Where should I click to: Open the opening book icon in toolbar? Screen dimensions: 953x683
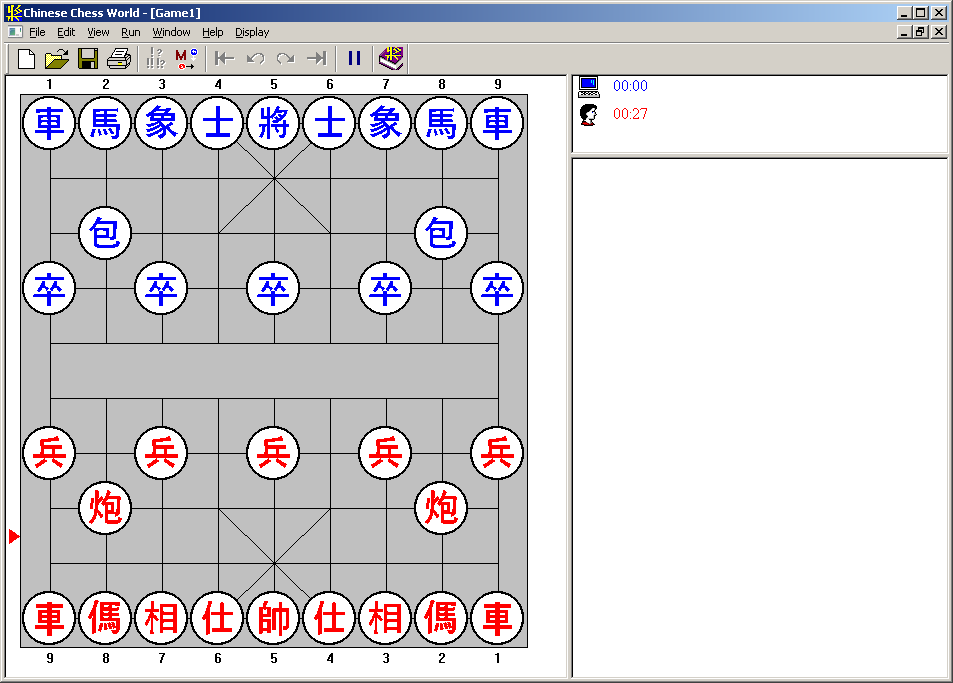[391, 58]
